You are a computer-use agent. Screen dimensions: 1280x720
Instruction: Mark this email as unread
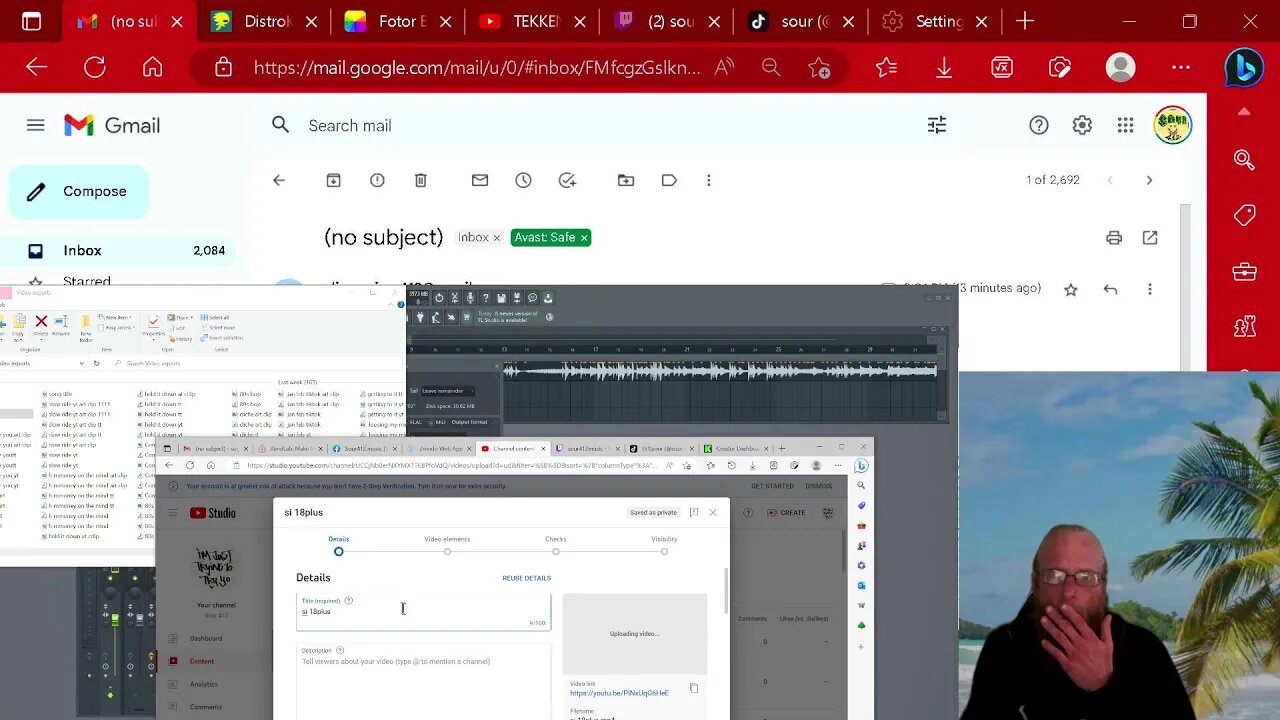tap(480, 180)
